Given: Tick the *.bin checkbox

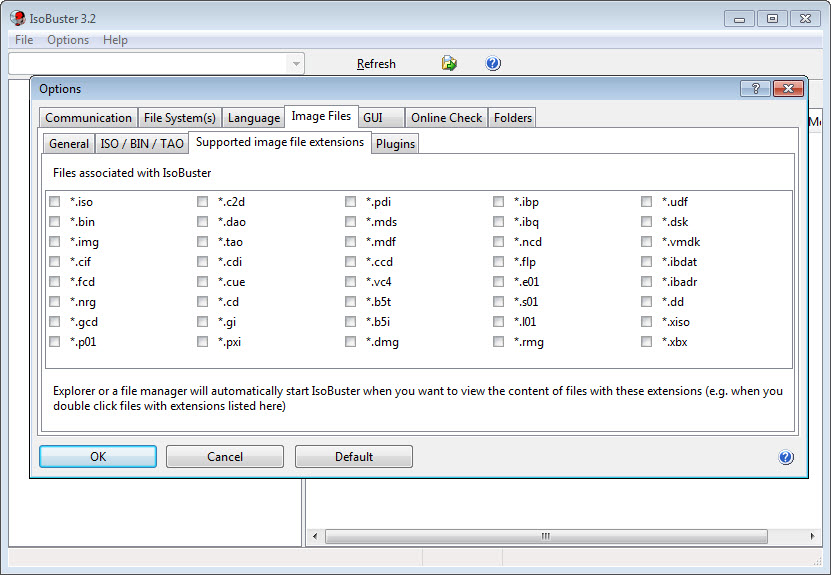Looking at the screenshot, I should (55, 222).
